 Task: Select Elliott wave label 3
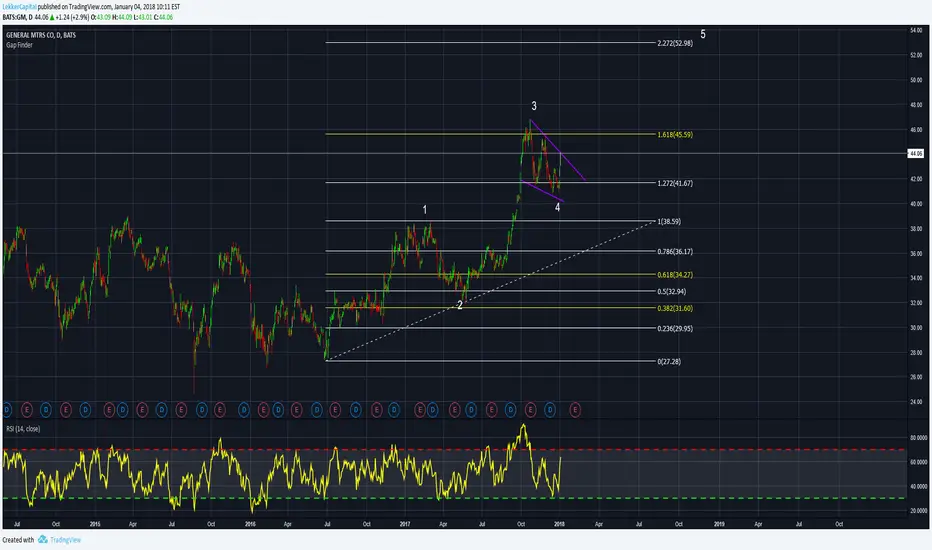(534, 106)
